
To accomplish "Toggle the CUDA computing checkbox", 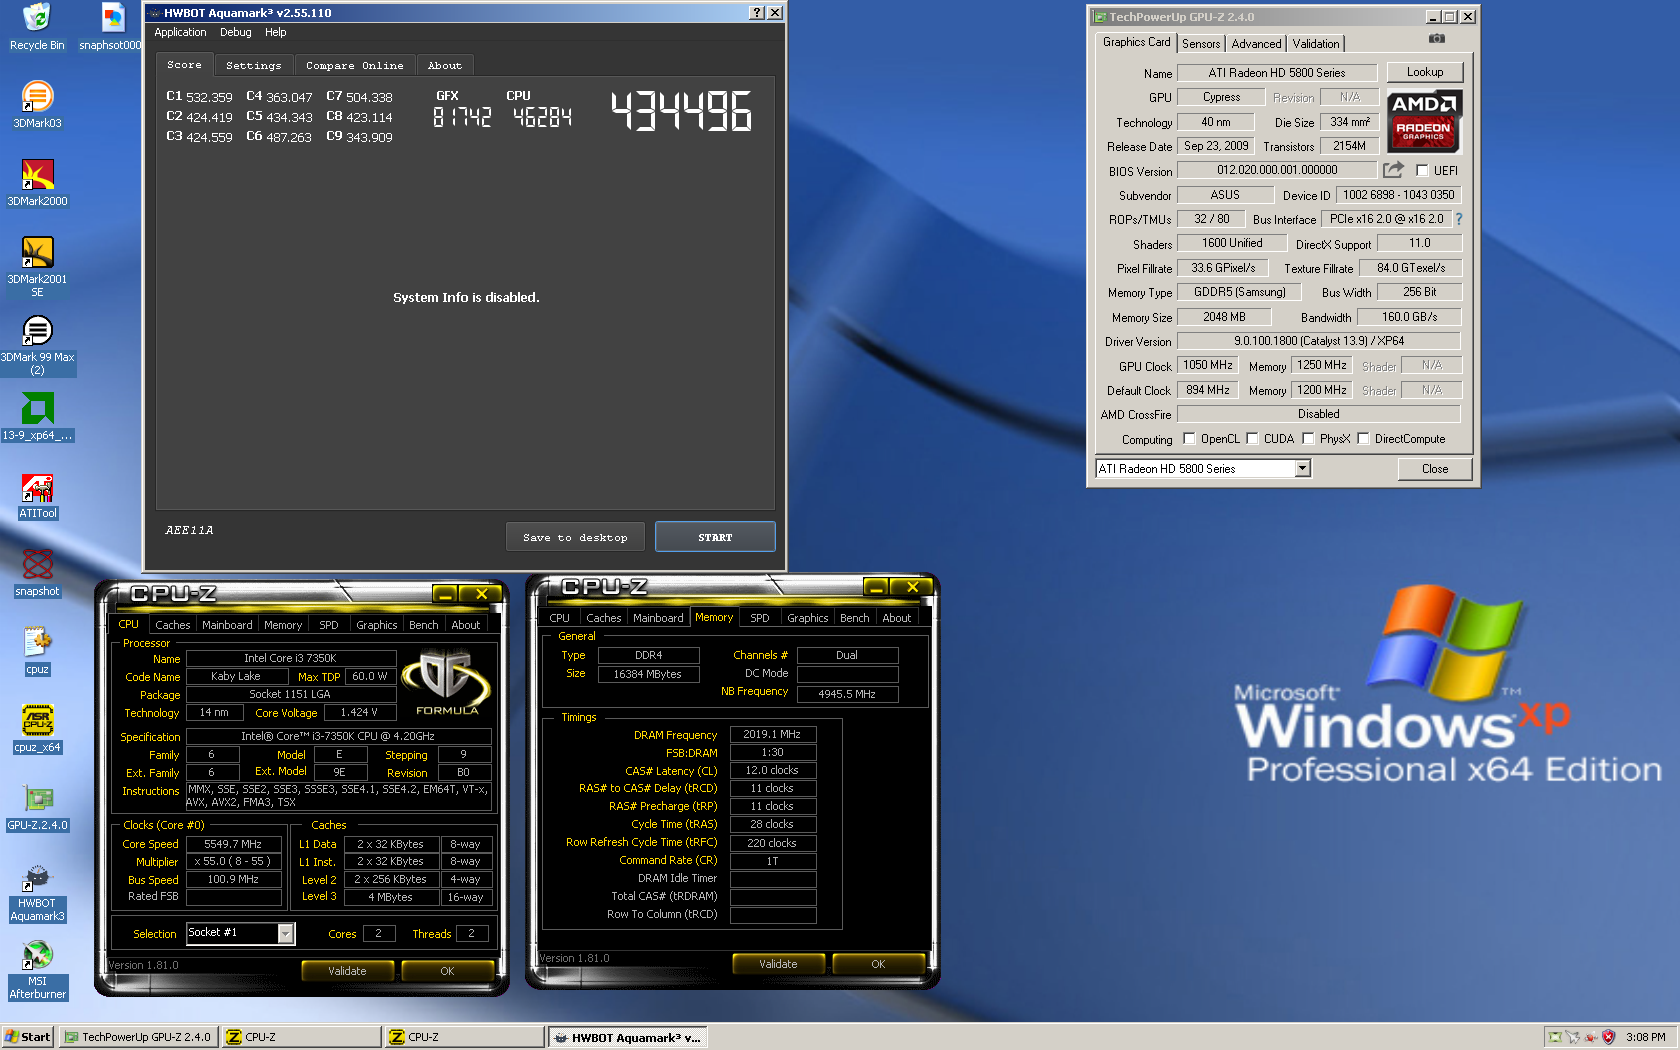I will tap(1252, 438).
